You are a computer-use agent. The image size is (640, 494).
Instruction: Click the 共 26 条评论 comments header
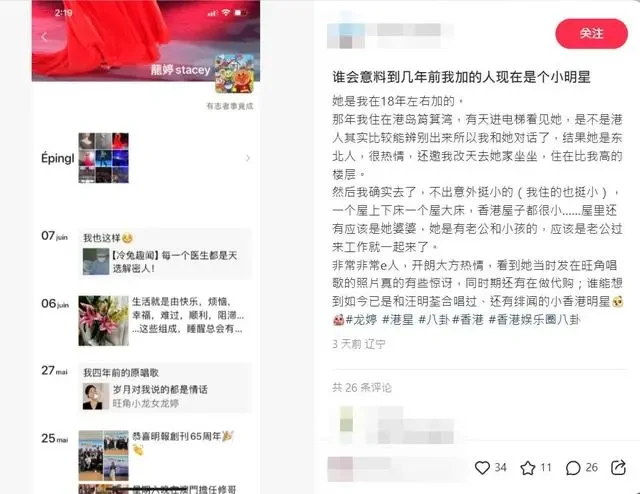(362, 387)
